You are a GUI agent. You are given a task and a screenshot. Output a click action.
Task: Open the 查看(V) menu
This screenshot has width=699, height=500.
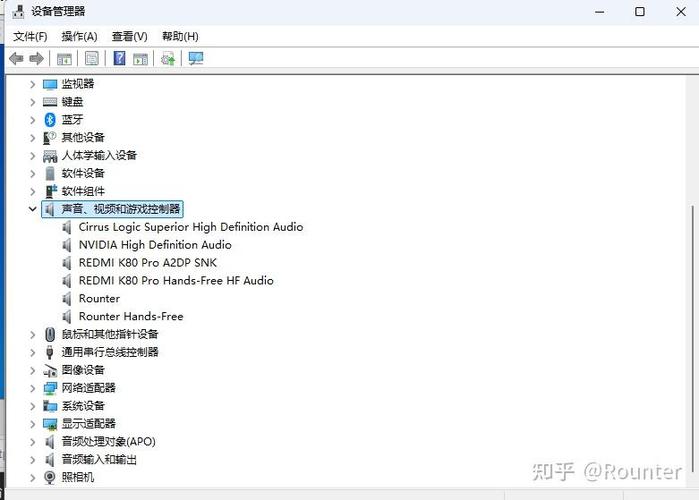[129, 37]
